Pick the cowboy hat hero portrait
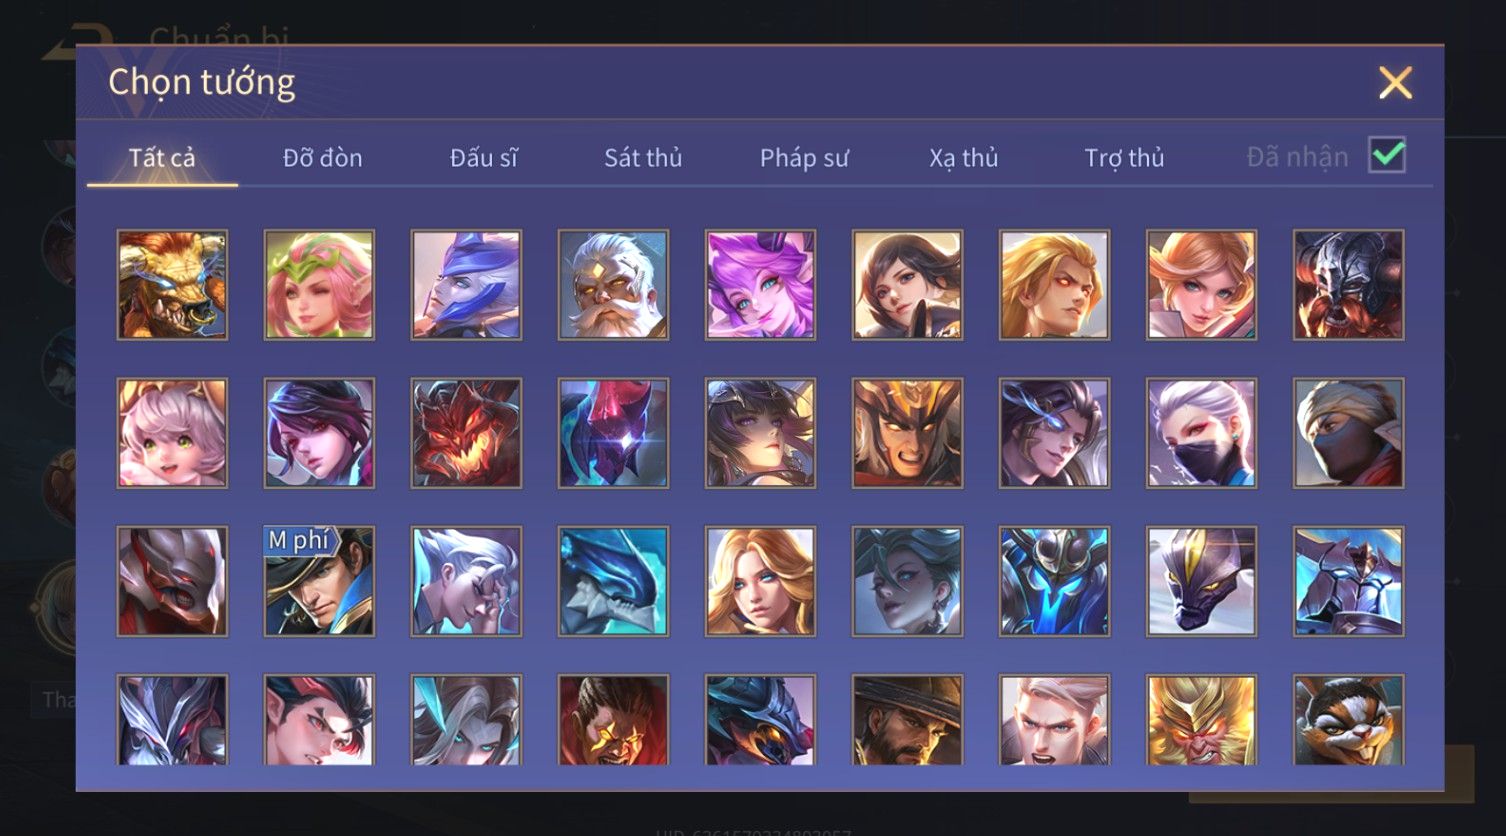This screenshot has width=1506, height=836. click(x=907, y=720)
